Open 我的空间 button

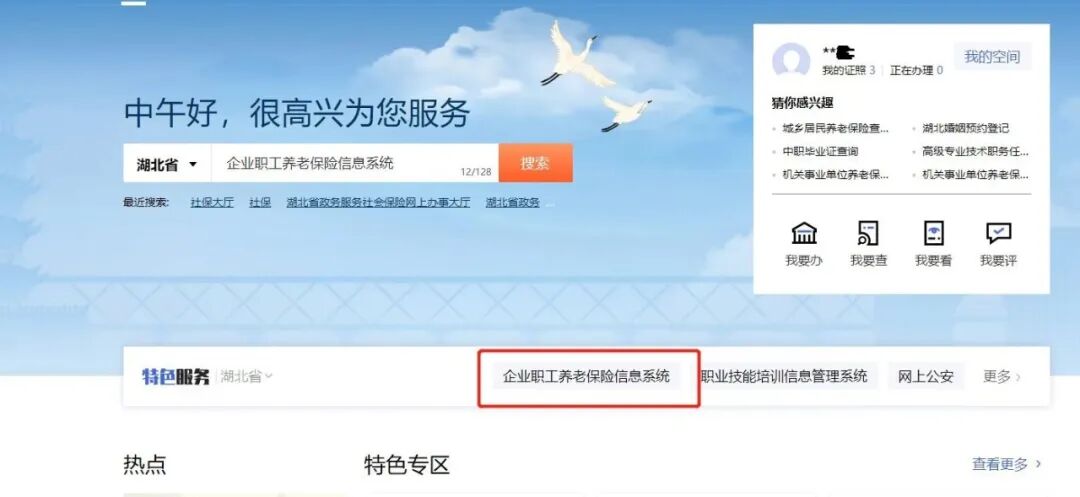click(992, 57)
